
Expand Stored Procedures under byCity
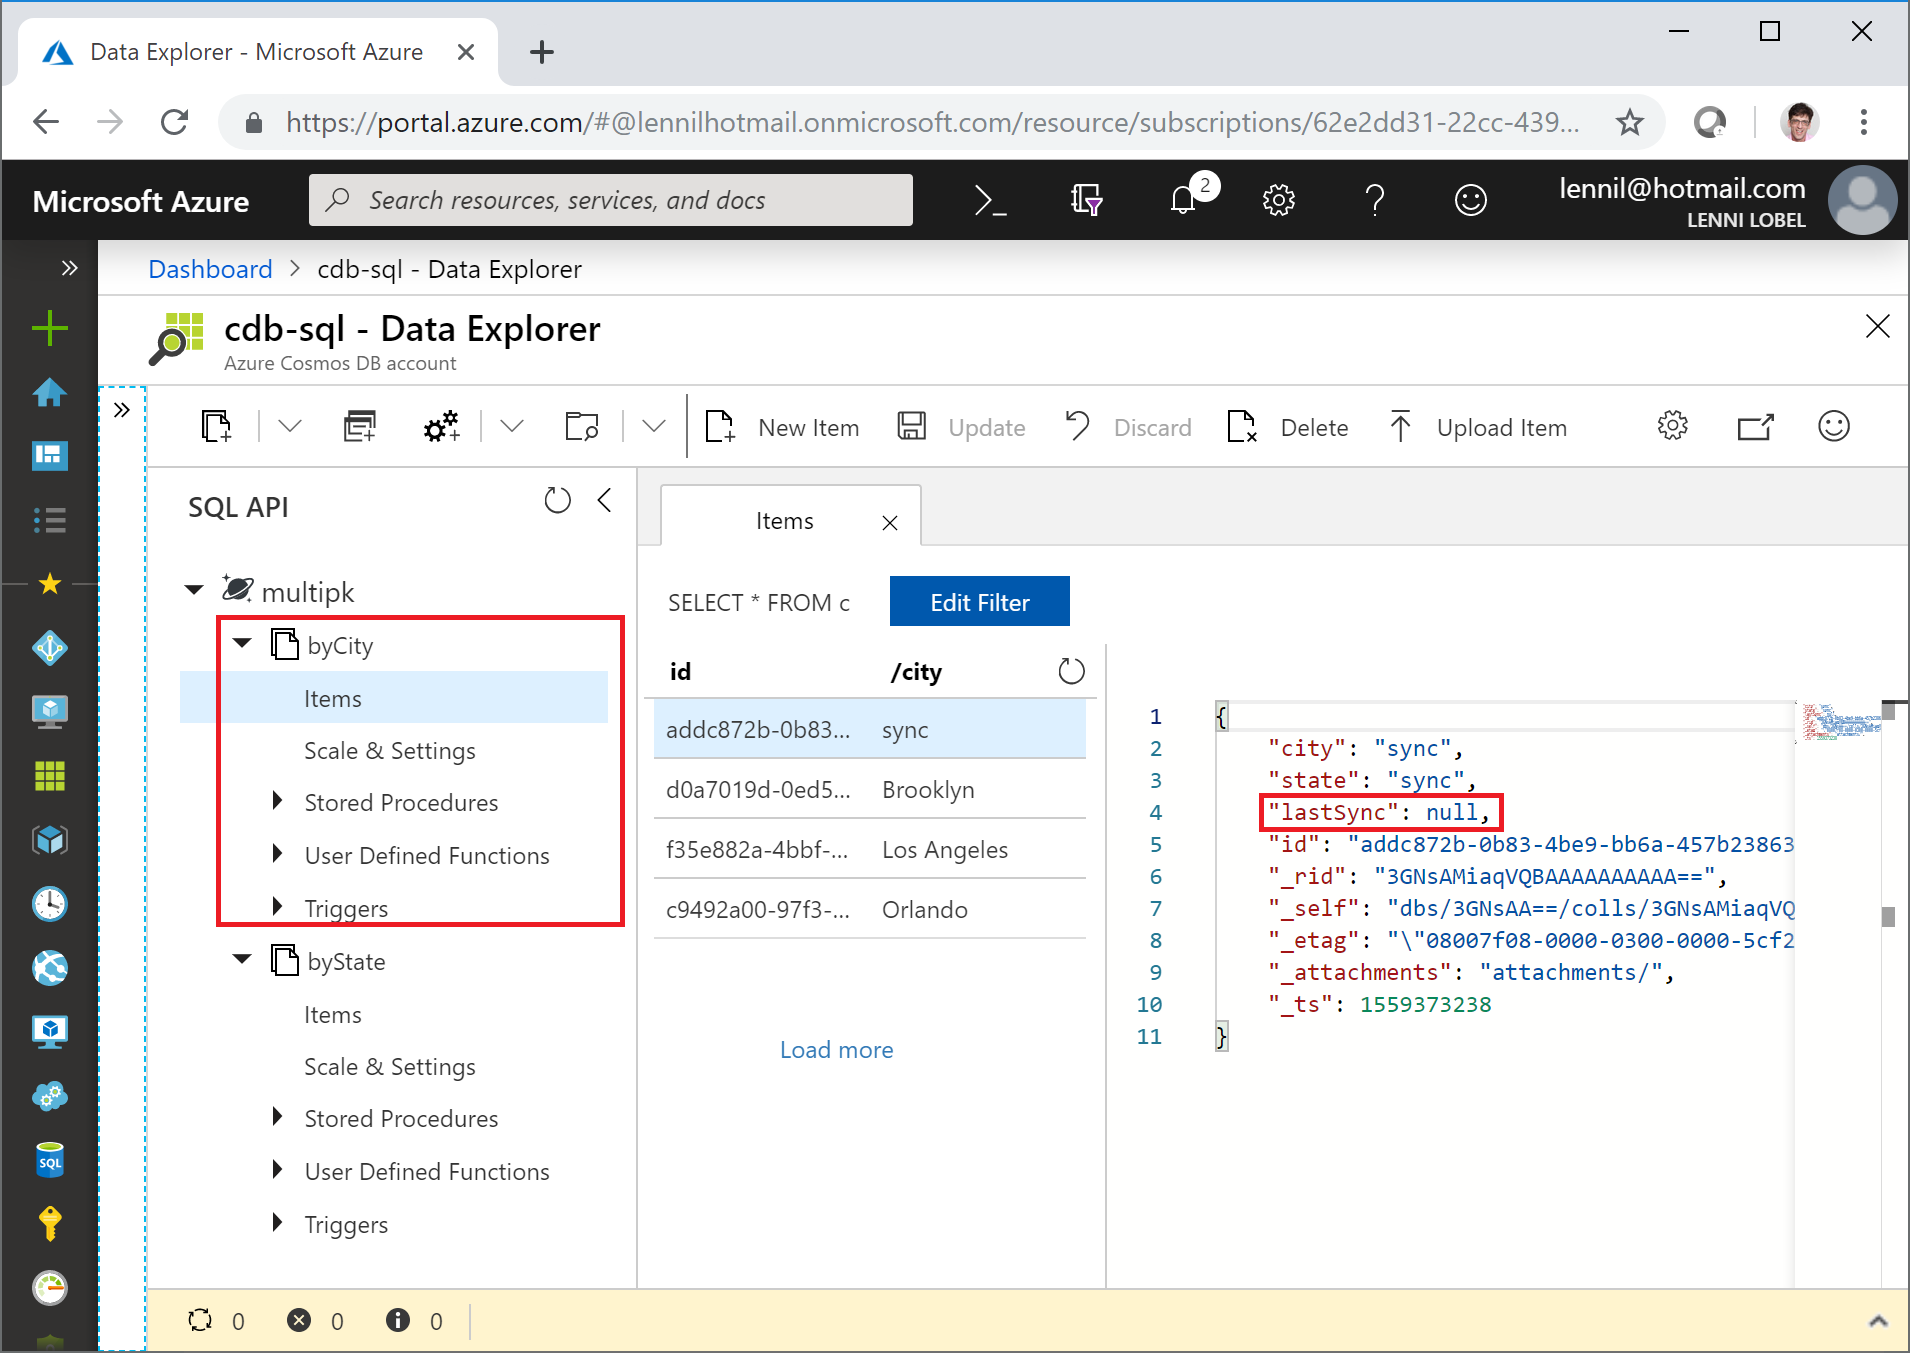tap(277, 801)
